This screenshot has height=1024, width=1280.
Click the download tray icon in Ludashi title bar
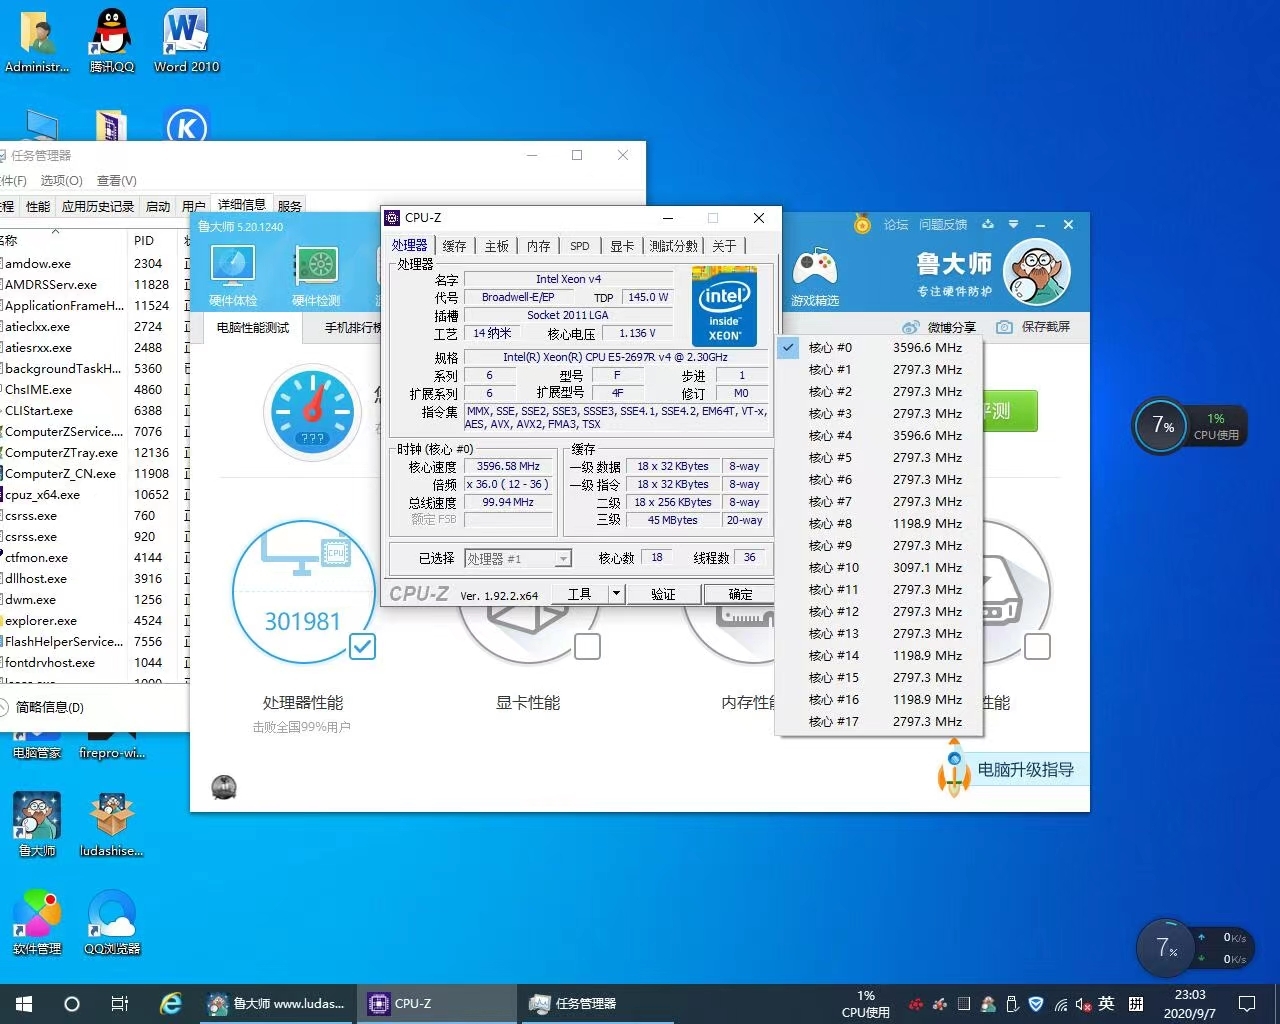(x=988, y=224)
